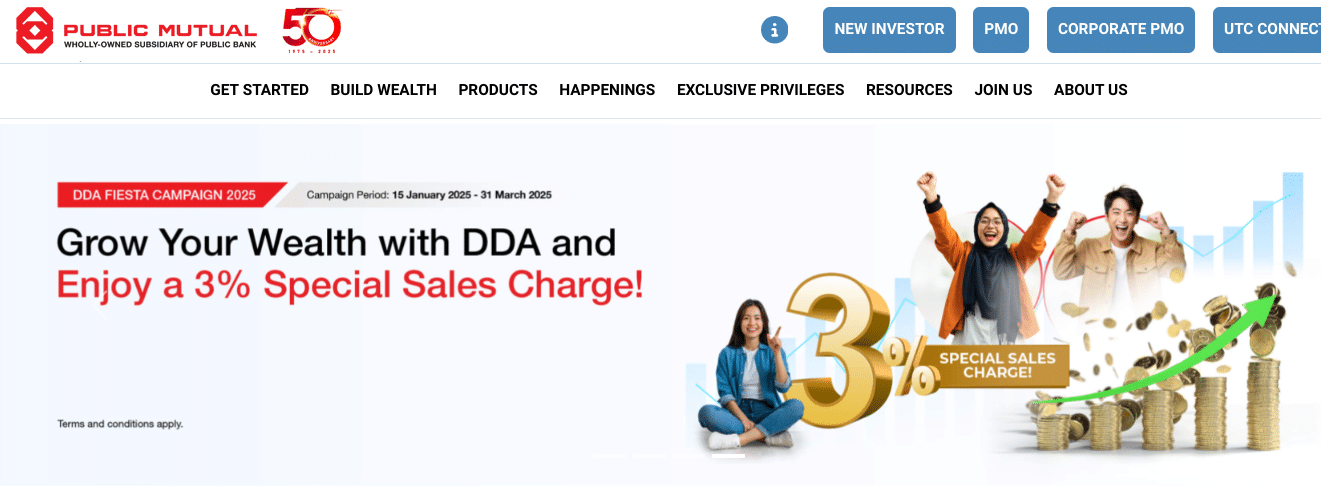Open the CORPORATE PMO login button
The width and height of the screenshot is (1321, 486).
[1121, 30]
